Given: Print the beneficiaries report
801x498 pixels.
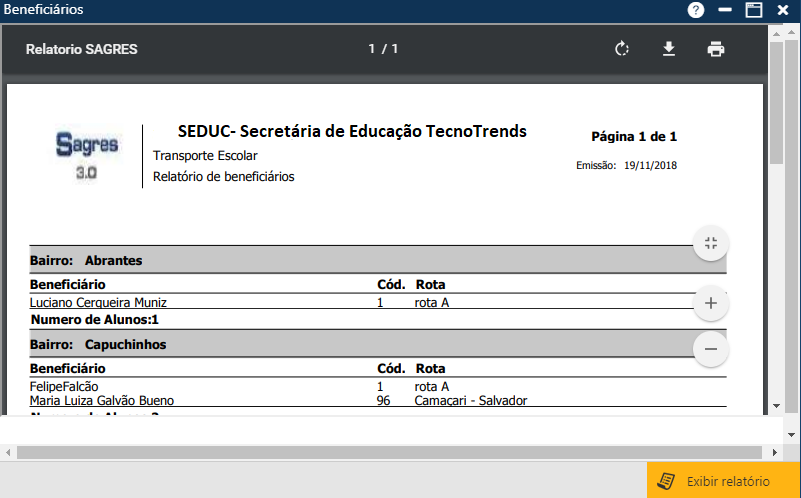Looking at the screenshot, I should click(716, 49).
